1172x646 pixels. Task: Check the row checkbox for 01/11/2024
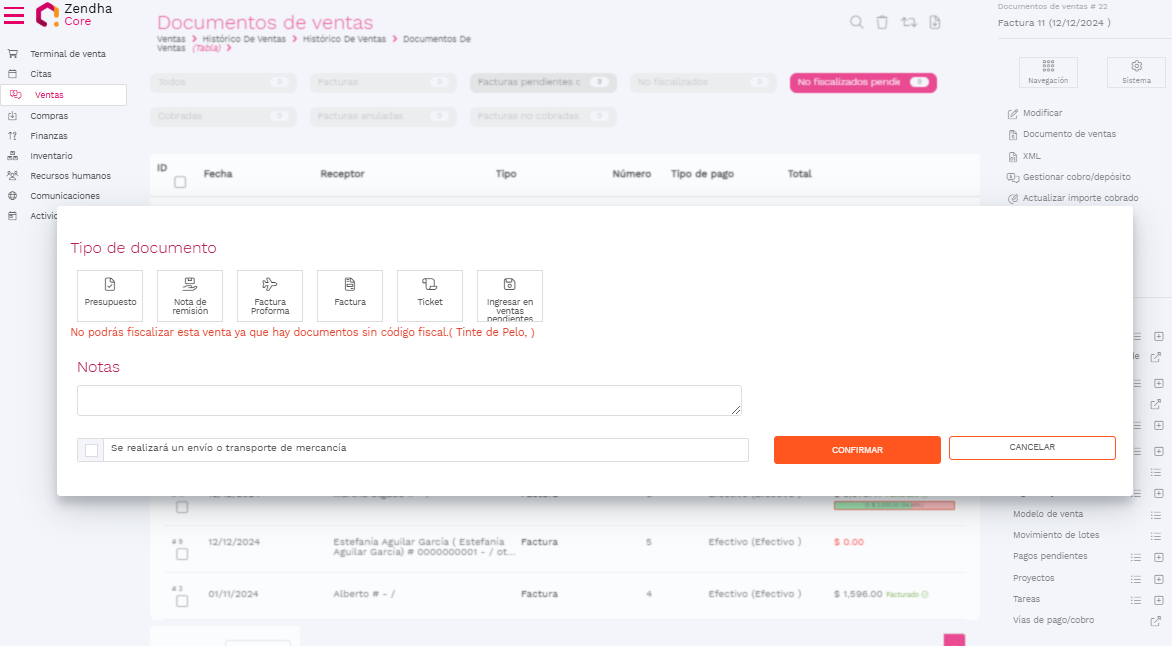click(182, 601)
